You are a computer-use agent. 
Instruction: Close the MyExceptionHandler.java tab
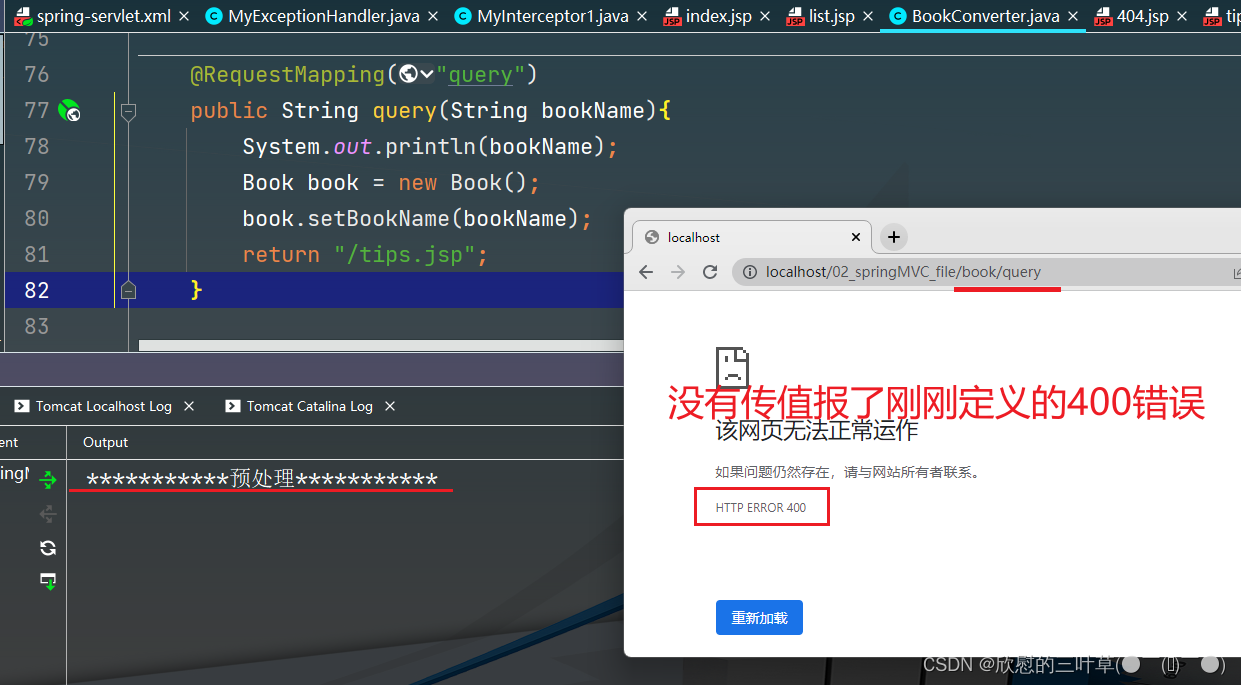[431, 17]
